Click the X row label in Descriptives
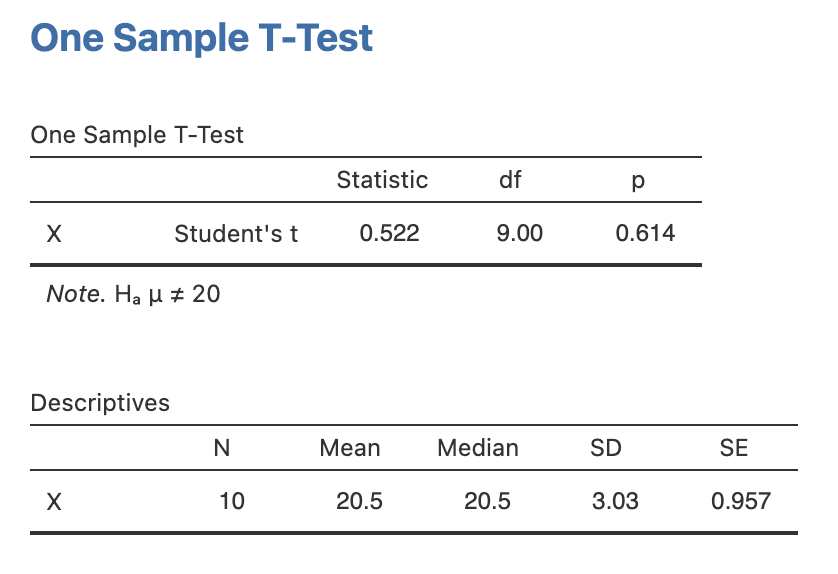 pyautogui.click(x=55, y=501)
